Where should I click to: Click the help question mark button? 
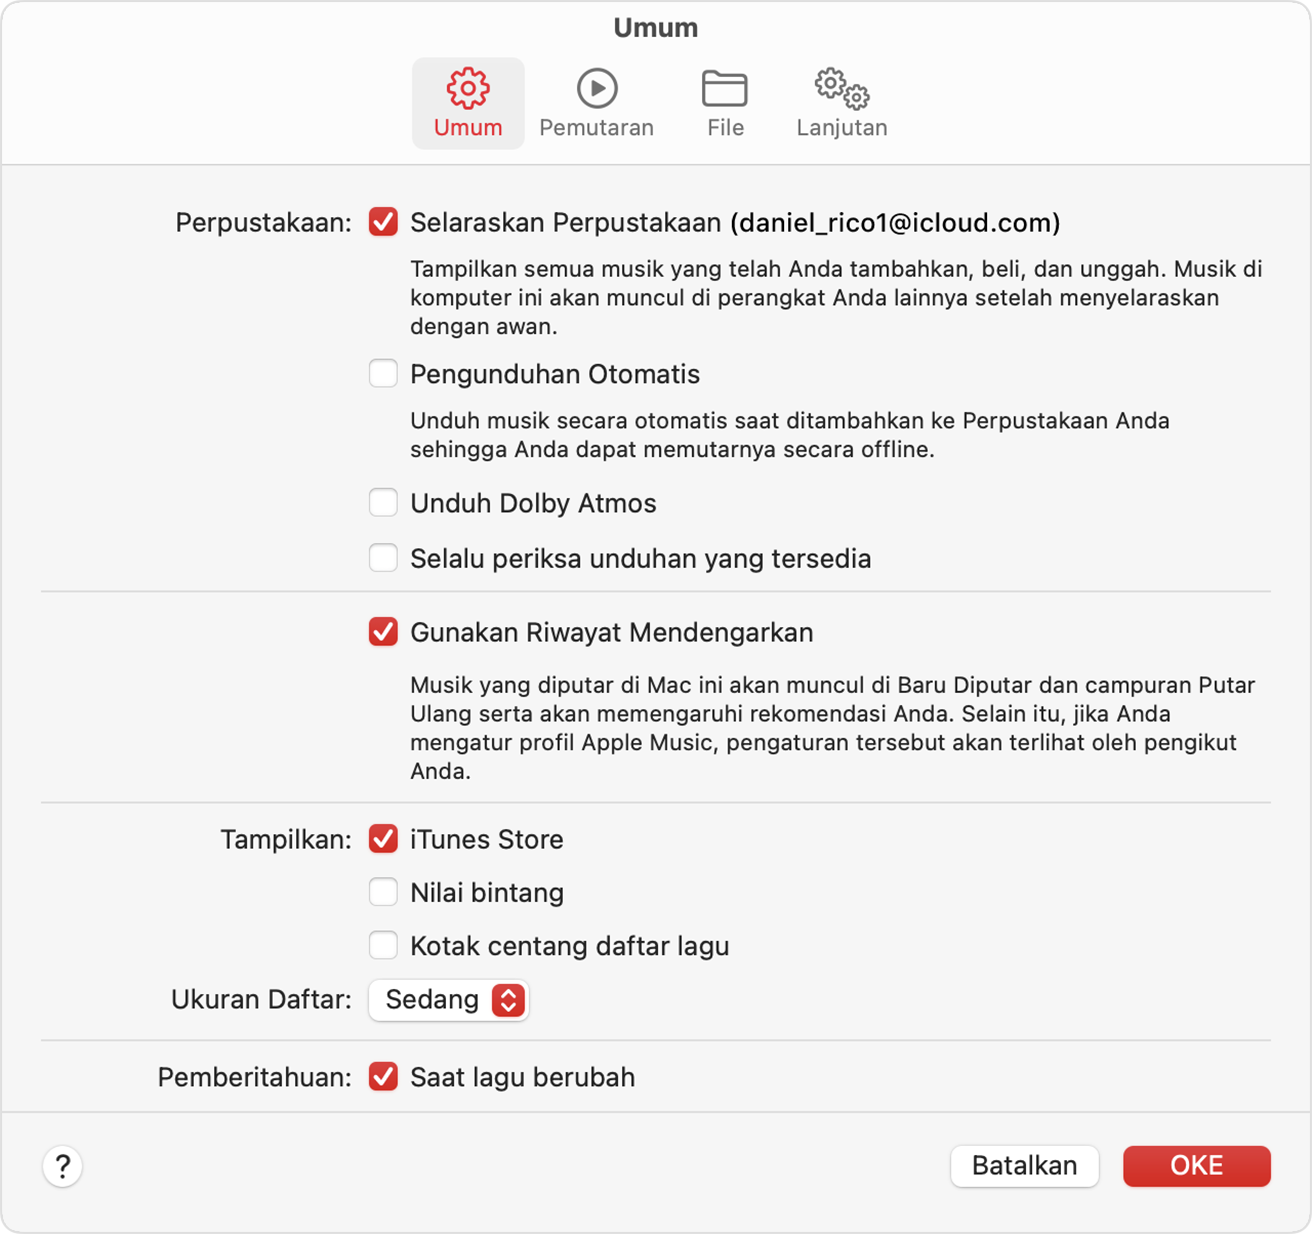(63, 1166)
